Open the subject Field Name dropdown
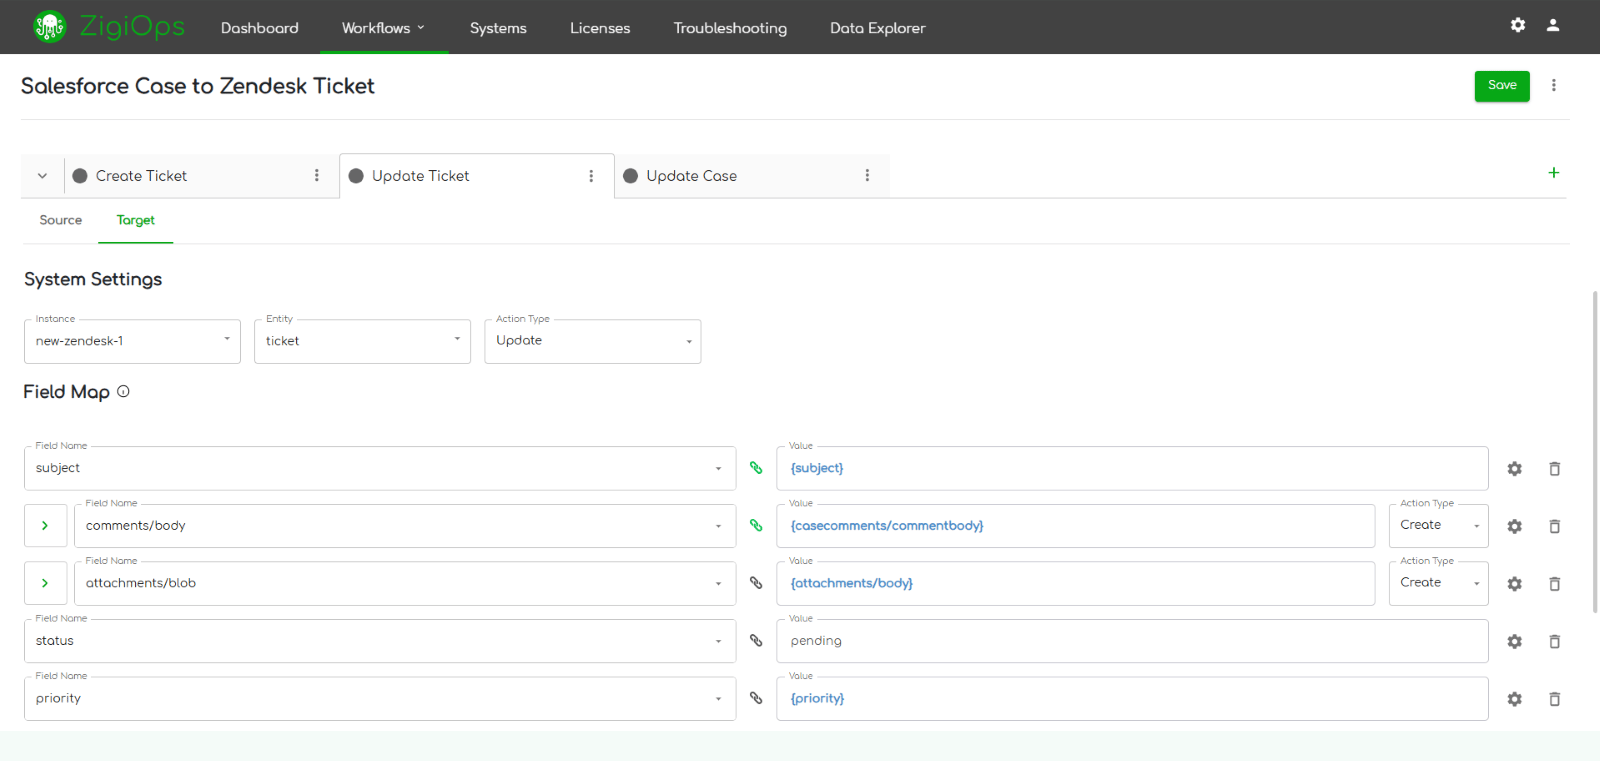Viewport: 1600px width, 761px height. click(380, 468)
